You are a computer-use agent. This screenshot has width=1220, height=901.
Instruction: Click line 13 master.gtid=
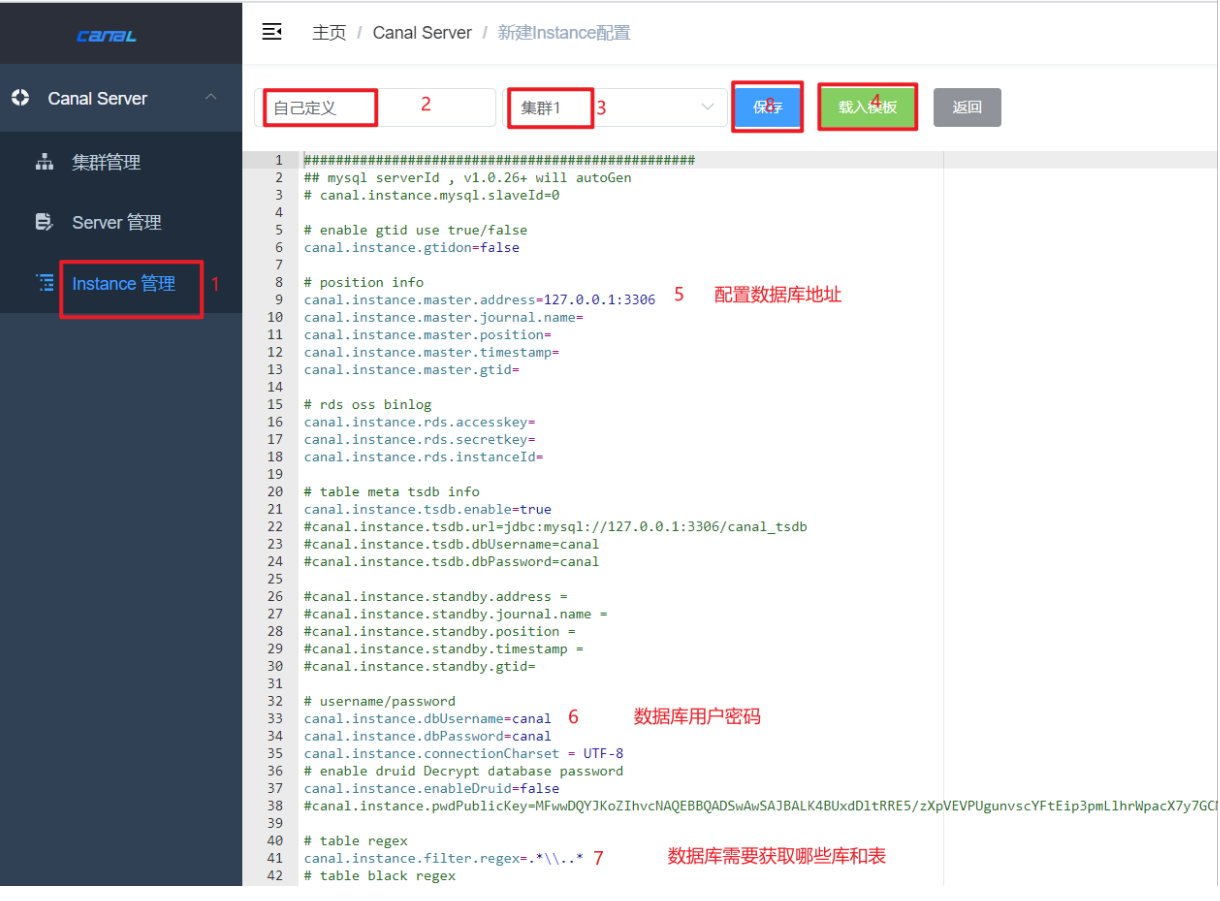pyautogui.click(x=412, y=370)
